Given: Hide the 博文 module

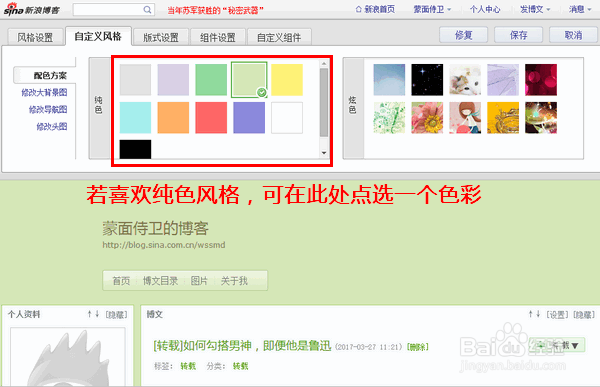Looking at the screenshot, I should (x=584, y=315).
